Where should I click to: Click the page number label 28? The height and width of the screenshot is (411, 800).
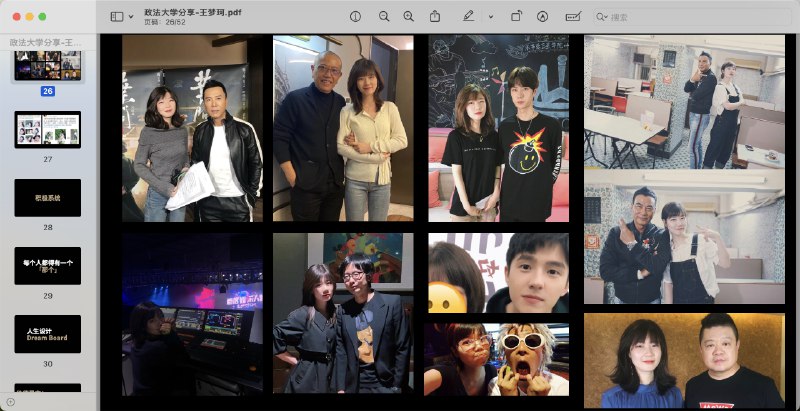point(47,227)
